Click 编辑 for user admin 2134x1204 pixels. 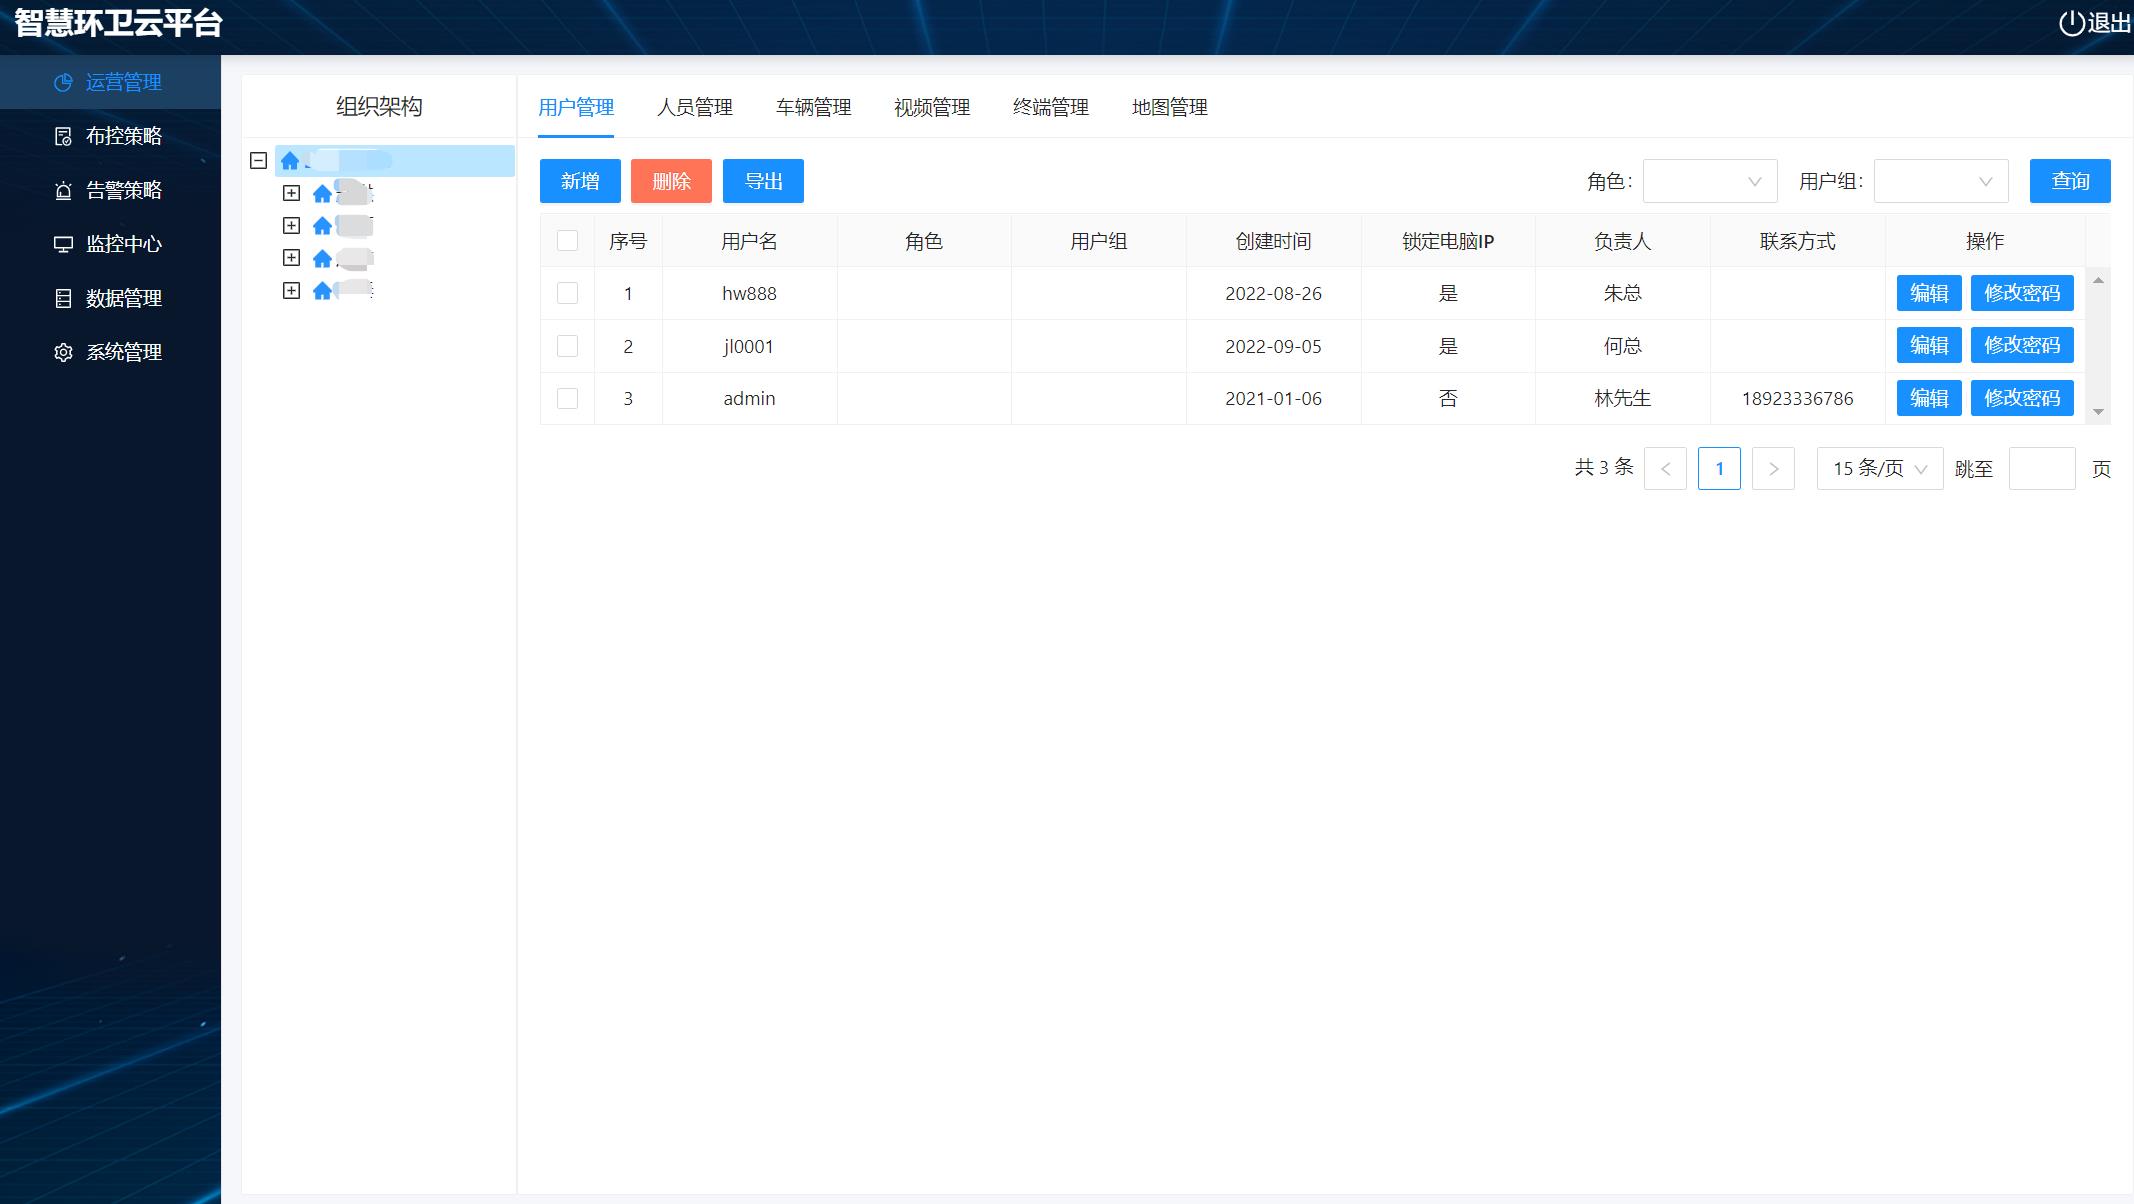[1929, 398]
